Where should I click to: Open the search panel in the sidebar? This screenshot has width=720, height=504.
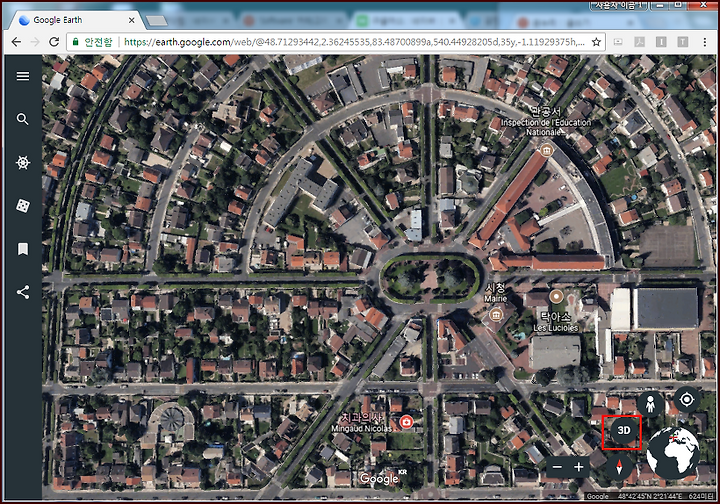point(22,119)
